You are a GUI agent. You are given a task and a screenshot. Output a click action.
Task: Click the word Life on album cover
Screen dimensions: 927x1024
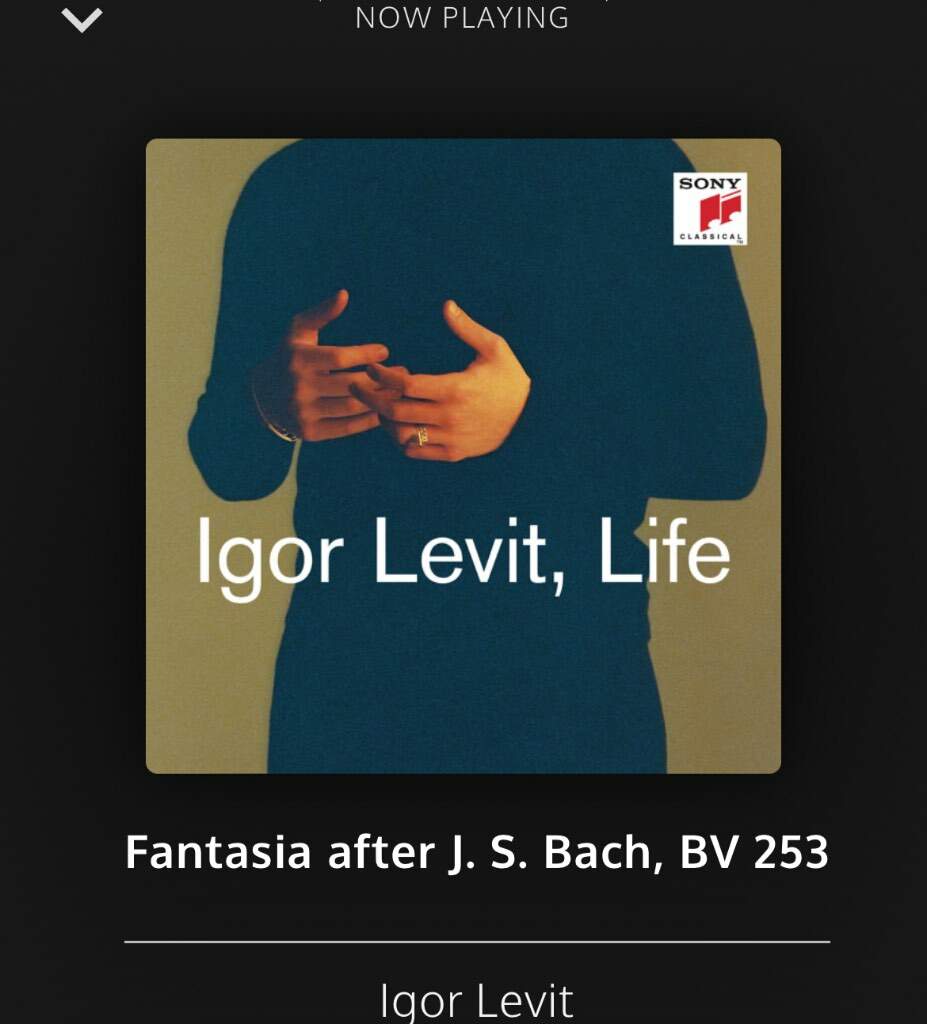point(664,551)
